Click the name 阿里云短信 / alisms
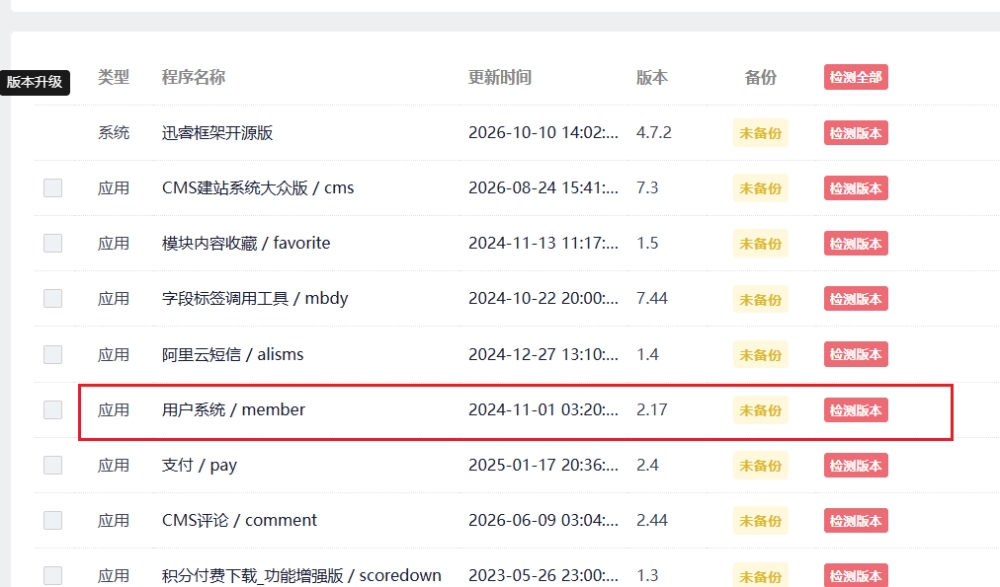 233,354
